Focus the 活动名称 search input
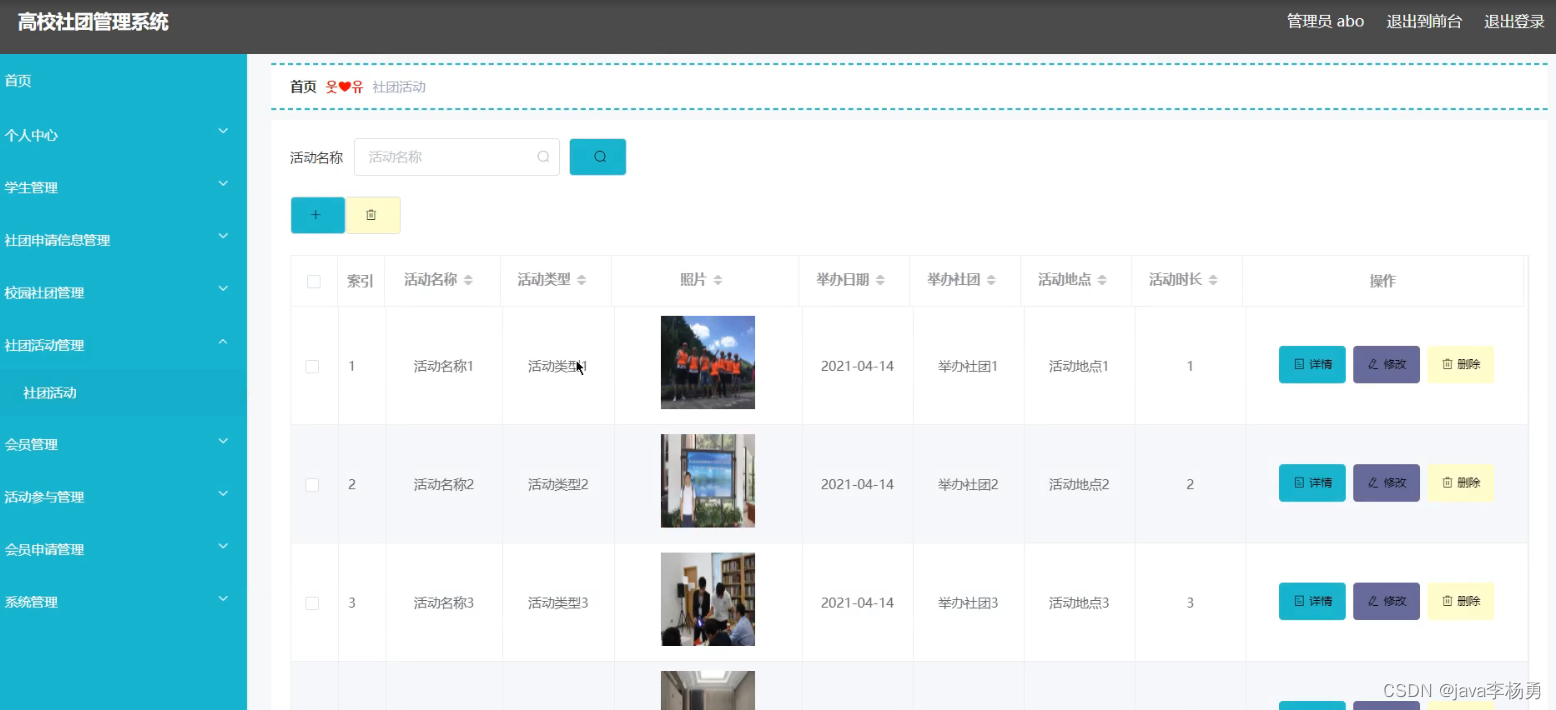This screenshot has height=710, width=1556. [456, 157]
